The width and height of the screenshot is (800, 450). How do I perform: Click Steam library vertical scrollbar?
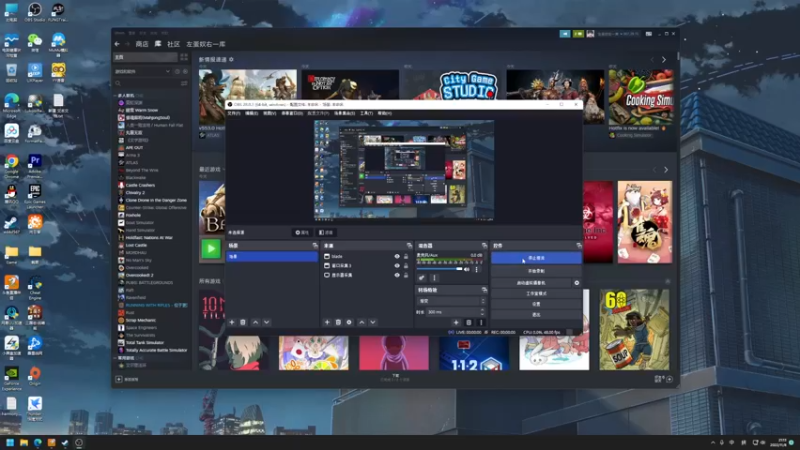pos(678,56)
